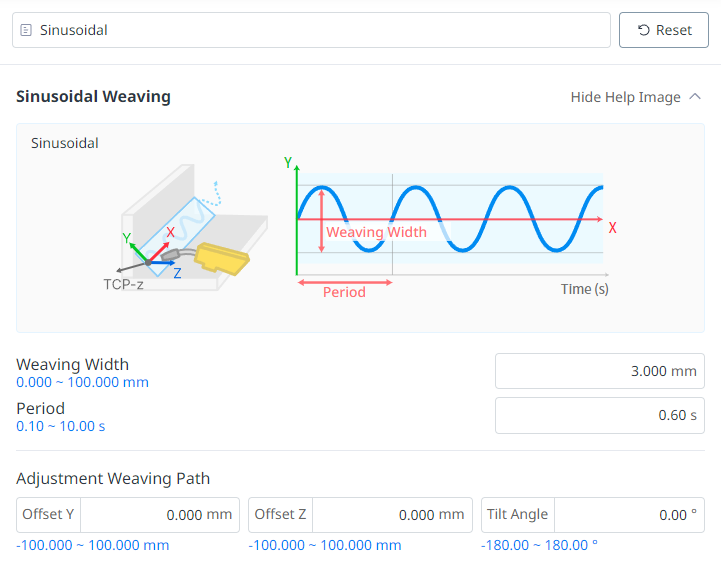
Task: Click the Time (s) axis label
Action: tap(584, 289)
